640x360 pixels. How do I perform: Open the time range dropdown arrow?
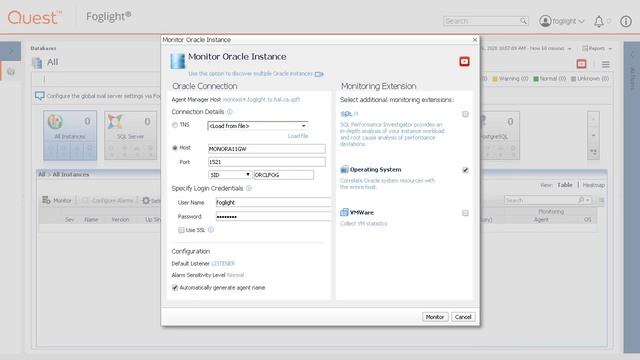pyautogui.click(x=569, y=49)
